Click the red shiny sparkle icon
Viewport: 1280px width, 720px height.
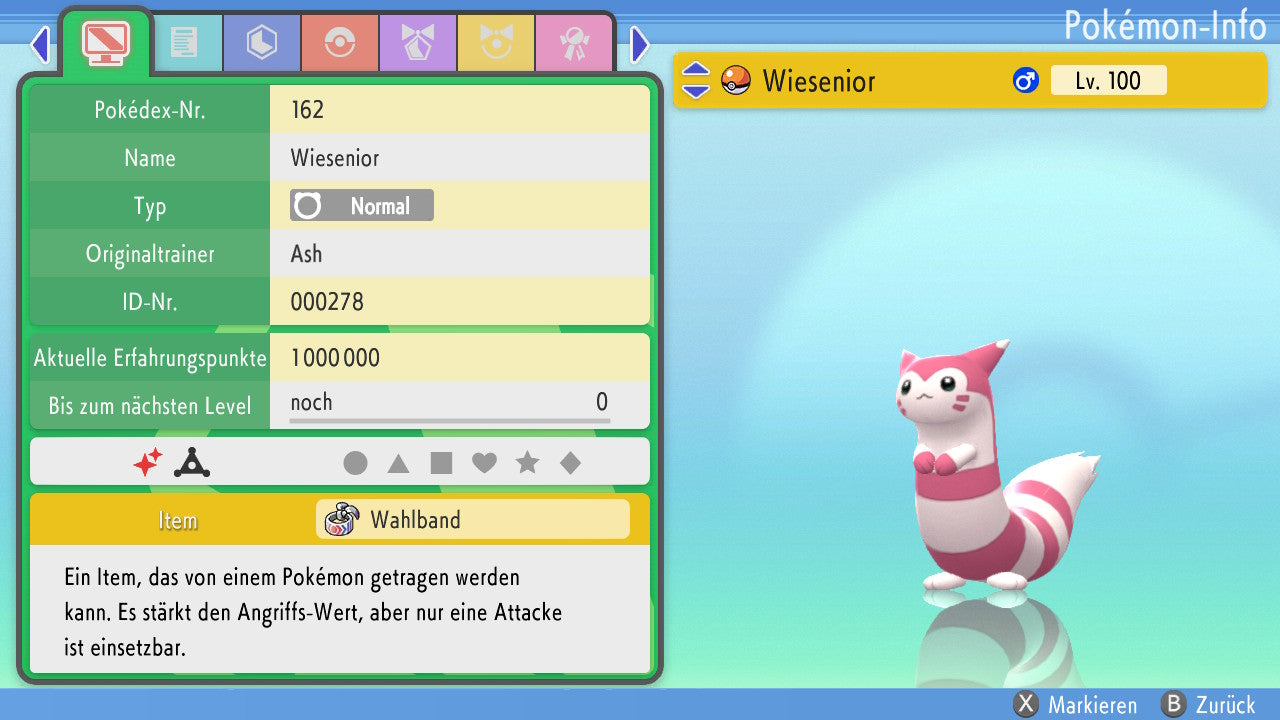click(x=148, y=462)
